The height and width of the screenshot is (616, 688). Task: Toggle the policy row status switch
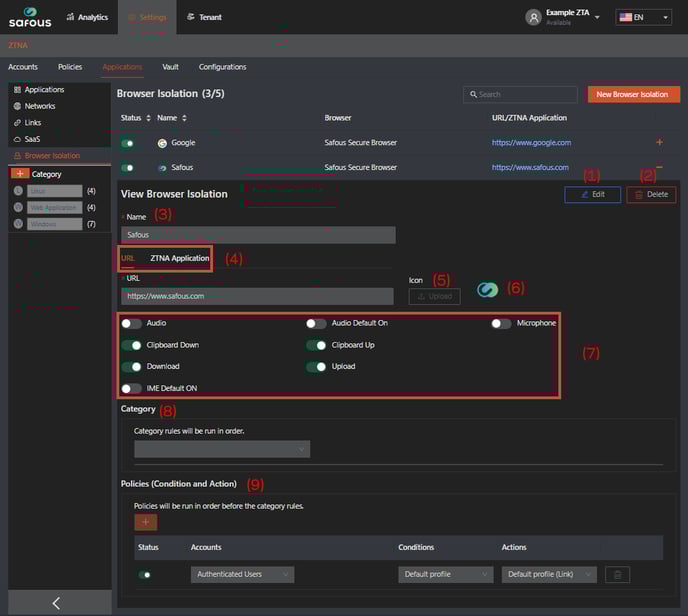(x=144, y=574)
